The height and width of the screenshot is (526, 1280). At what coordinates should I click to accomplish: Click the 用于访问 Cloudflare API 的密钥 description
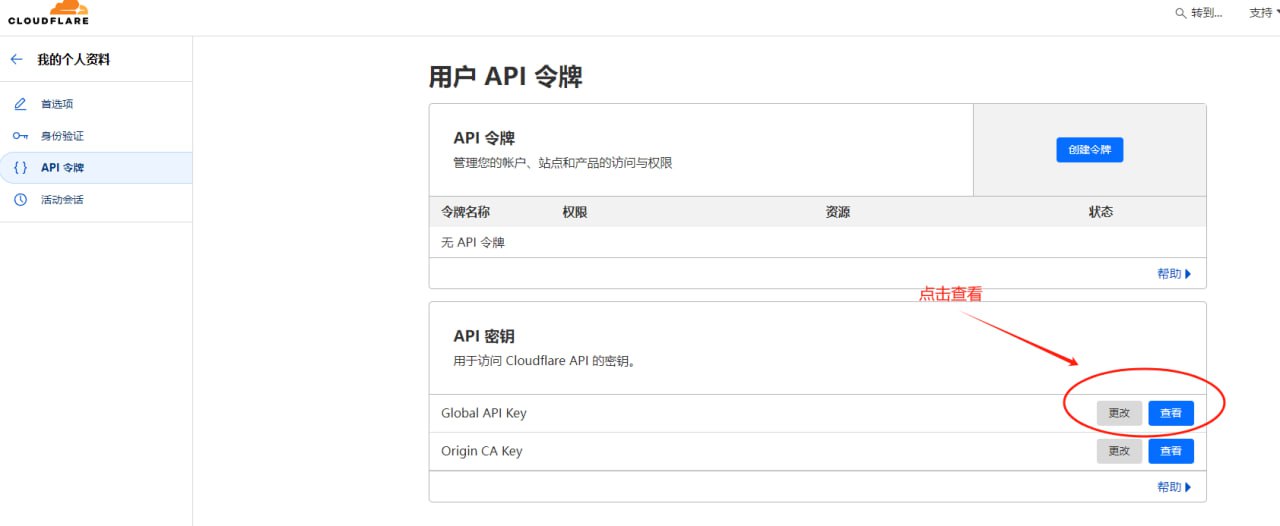[x=545, y=361]
